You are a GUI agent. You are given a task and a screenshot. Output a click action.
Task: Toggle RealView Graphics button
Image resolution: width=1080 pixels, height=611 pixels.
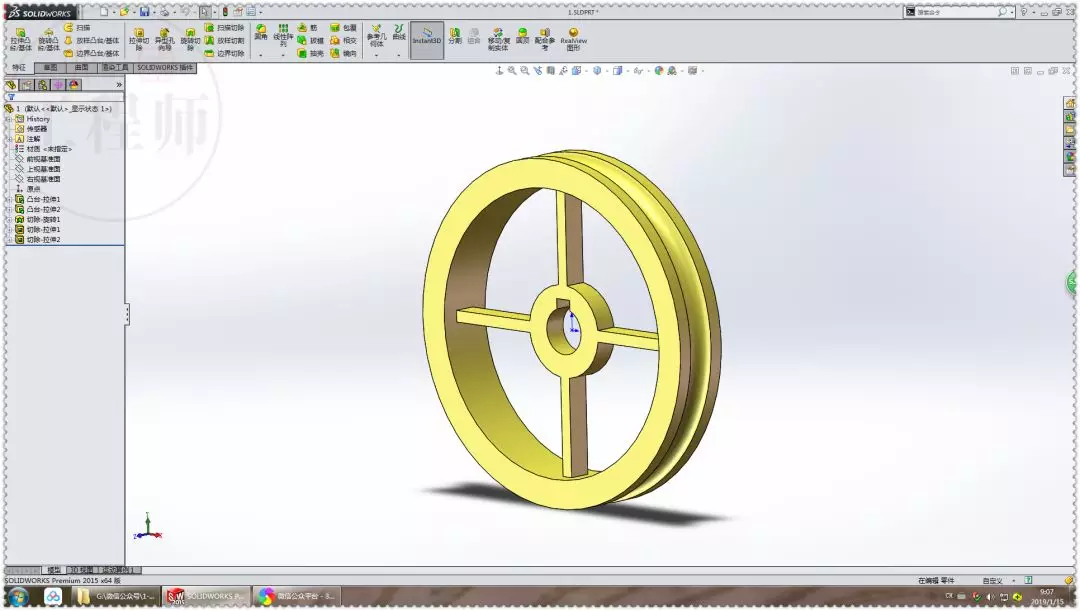tap(573, 39)
